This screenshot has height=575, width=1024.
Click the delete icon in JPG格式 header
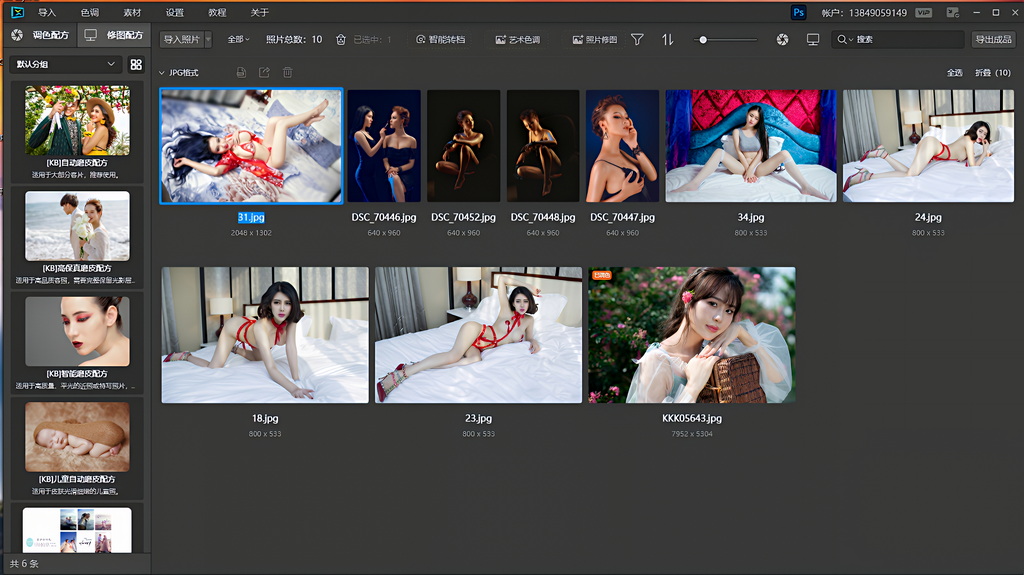[x=288, y=73]
